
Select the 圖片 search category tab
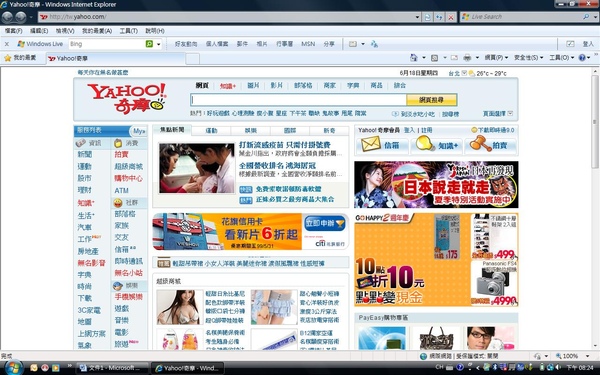253,85
